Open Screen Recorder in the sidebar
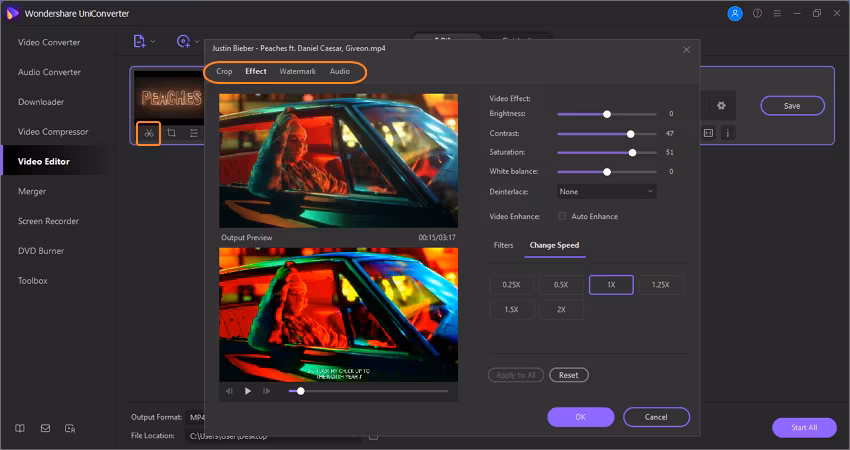850x450 pixels. tap(48, 221)
